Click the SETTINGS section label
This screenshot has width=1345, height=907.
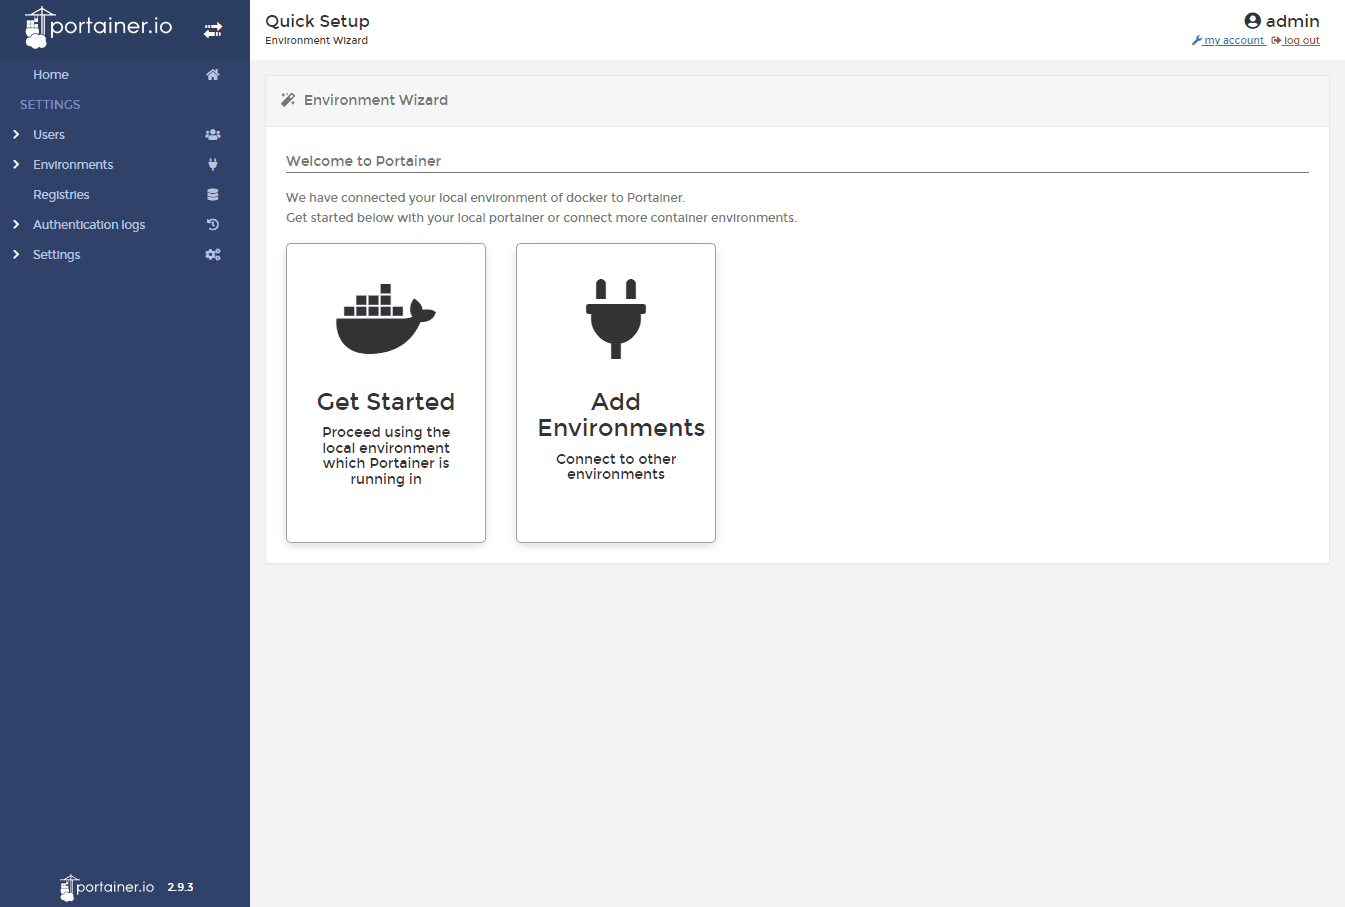coord(50,105)
